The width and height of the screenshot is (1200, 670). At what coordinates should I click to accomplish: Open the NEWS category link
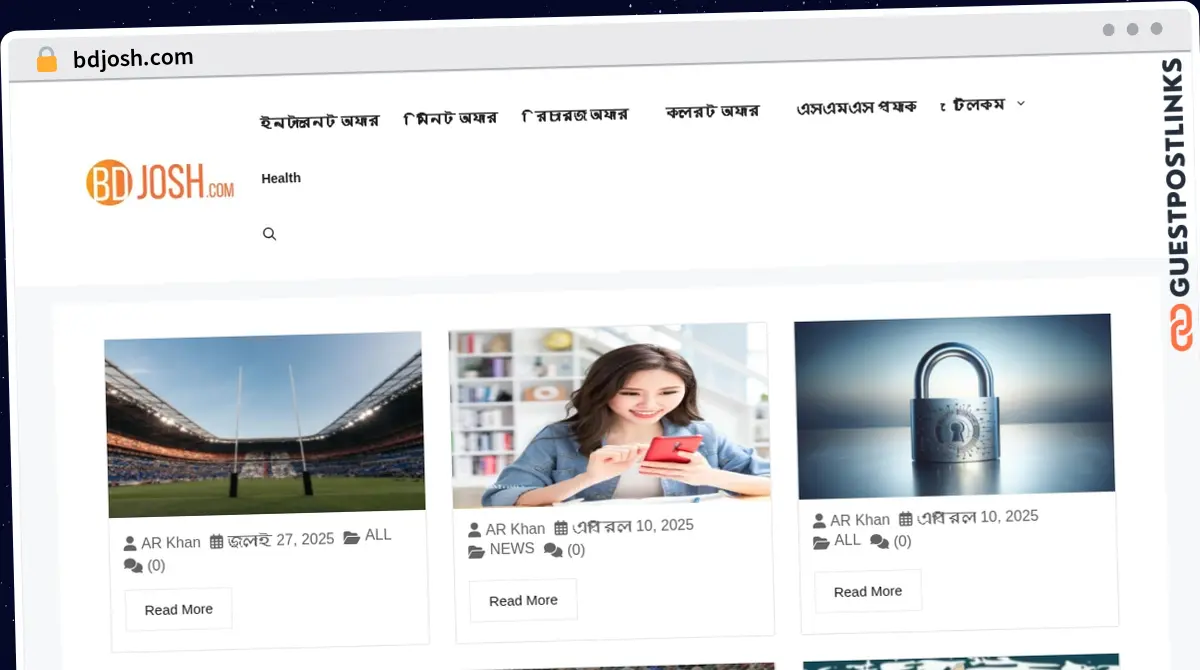(512, 548)
